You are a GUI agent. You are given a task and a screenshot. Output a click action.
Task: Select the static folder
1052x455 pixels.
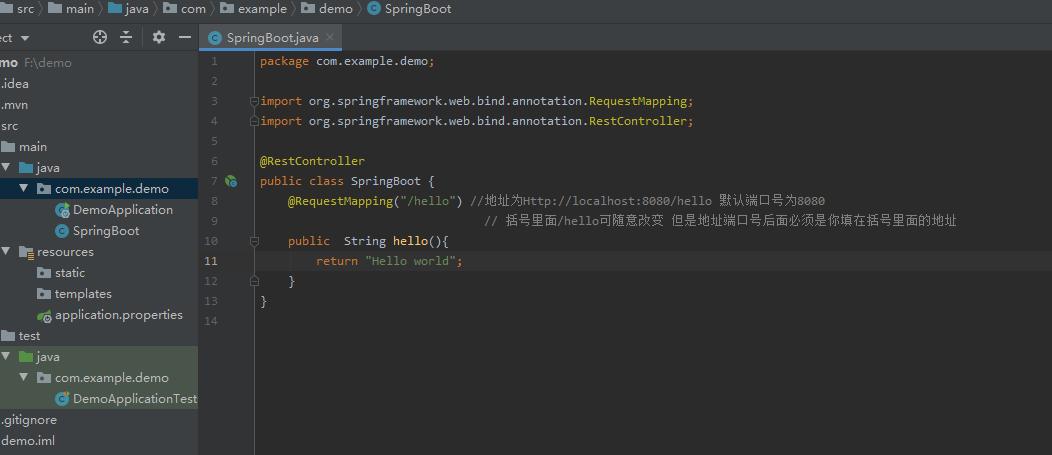click(x=70, y=272)
